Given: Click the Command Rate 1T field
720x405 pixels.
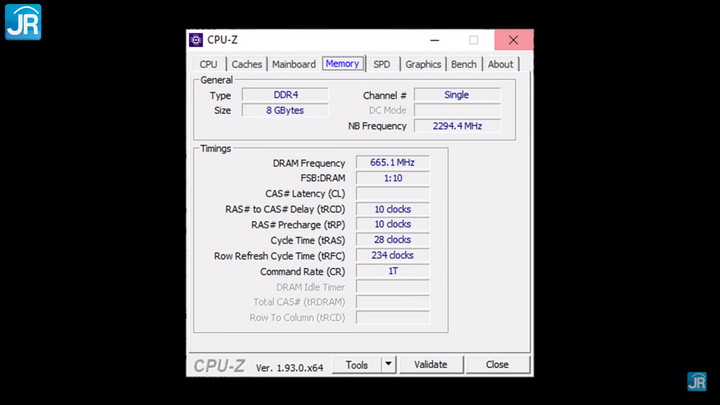Looking at the screenshot, I should point(392,271).
